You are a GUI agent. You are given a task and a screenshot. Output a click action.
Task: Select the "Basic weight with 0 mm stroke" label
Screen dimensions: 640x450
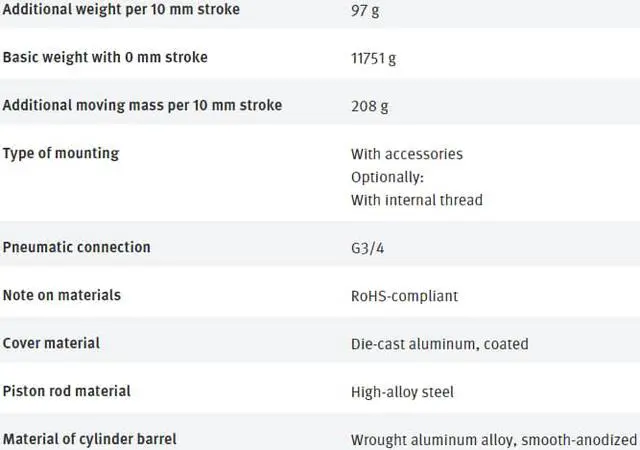[105, 57]
